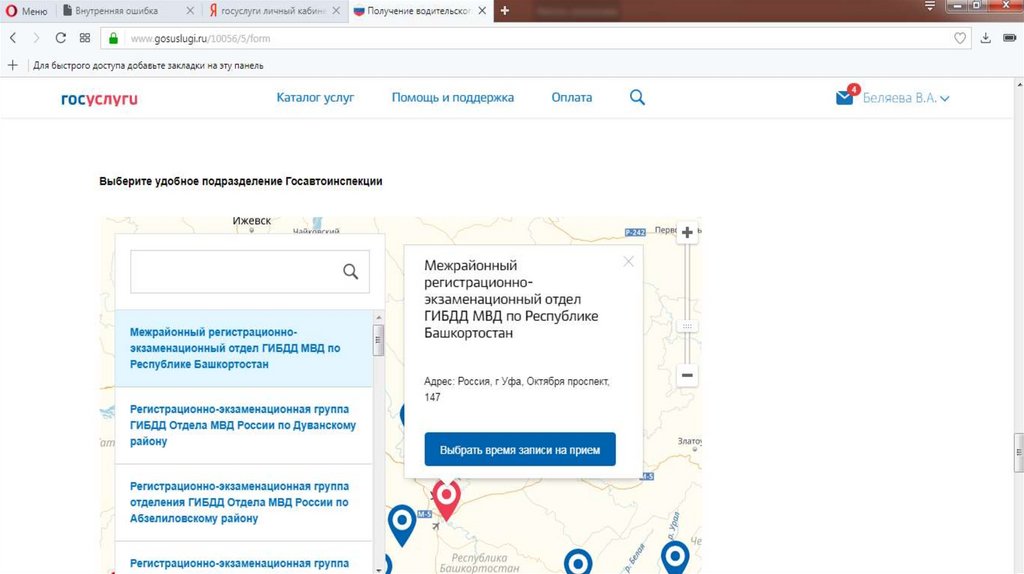Click the department search input field

point(235,271)
